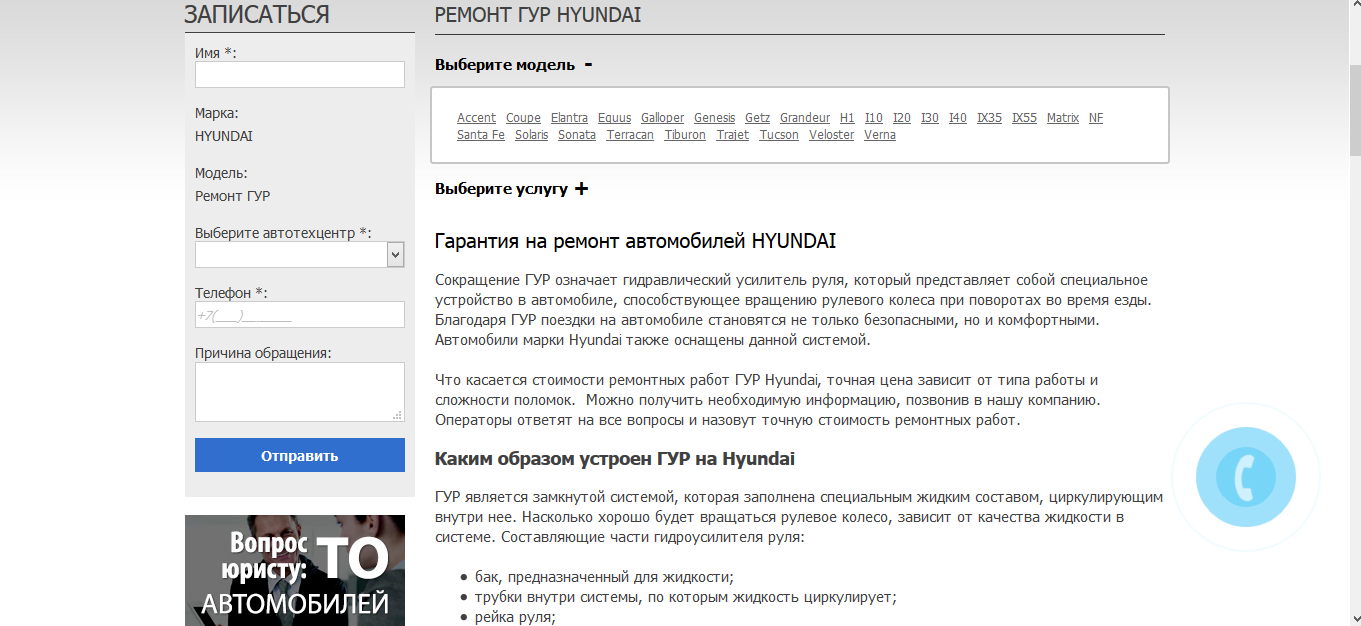This screenshot has width=1361, height=626.
Task: Open the NF model link
Action: (x=1096, y=118)
